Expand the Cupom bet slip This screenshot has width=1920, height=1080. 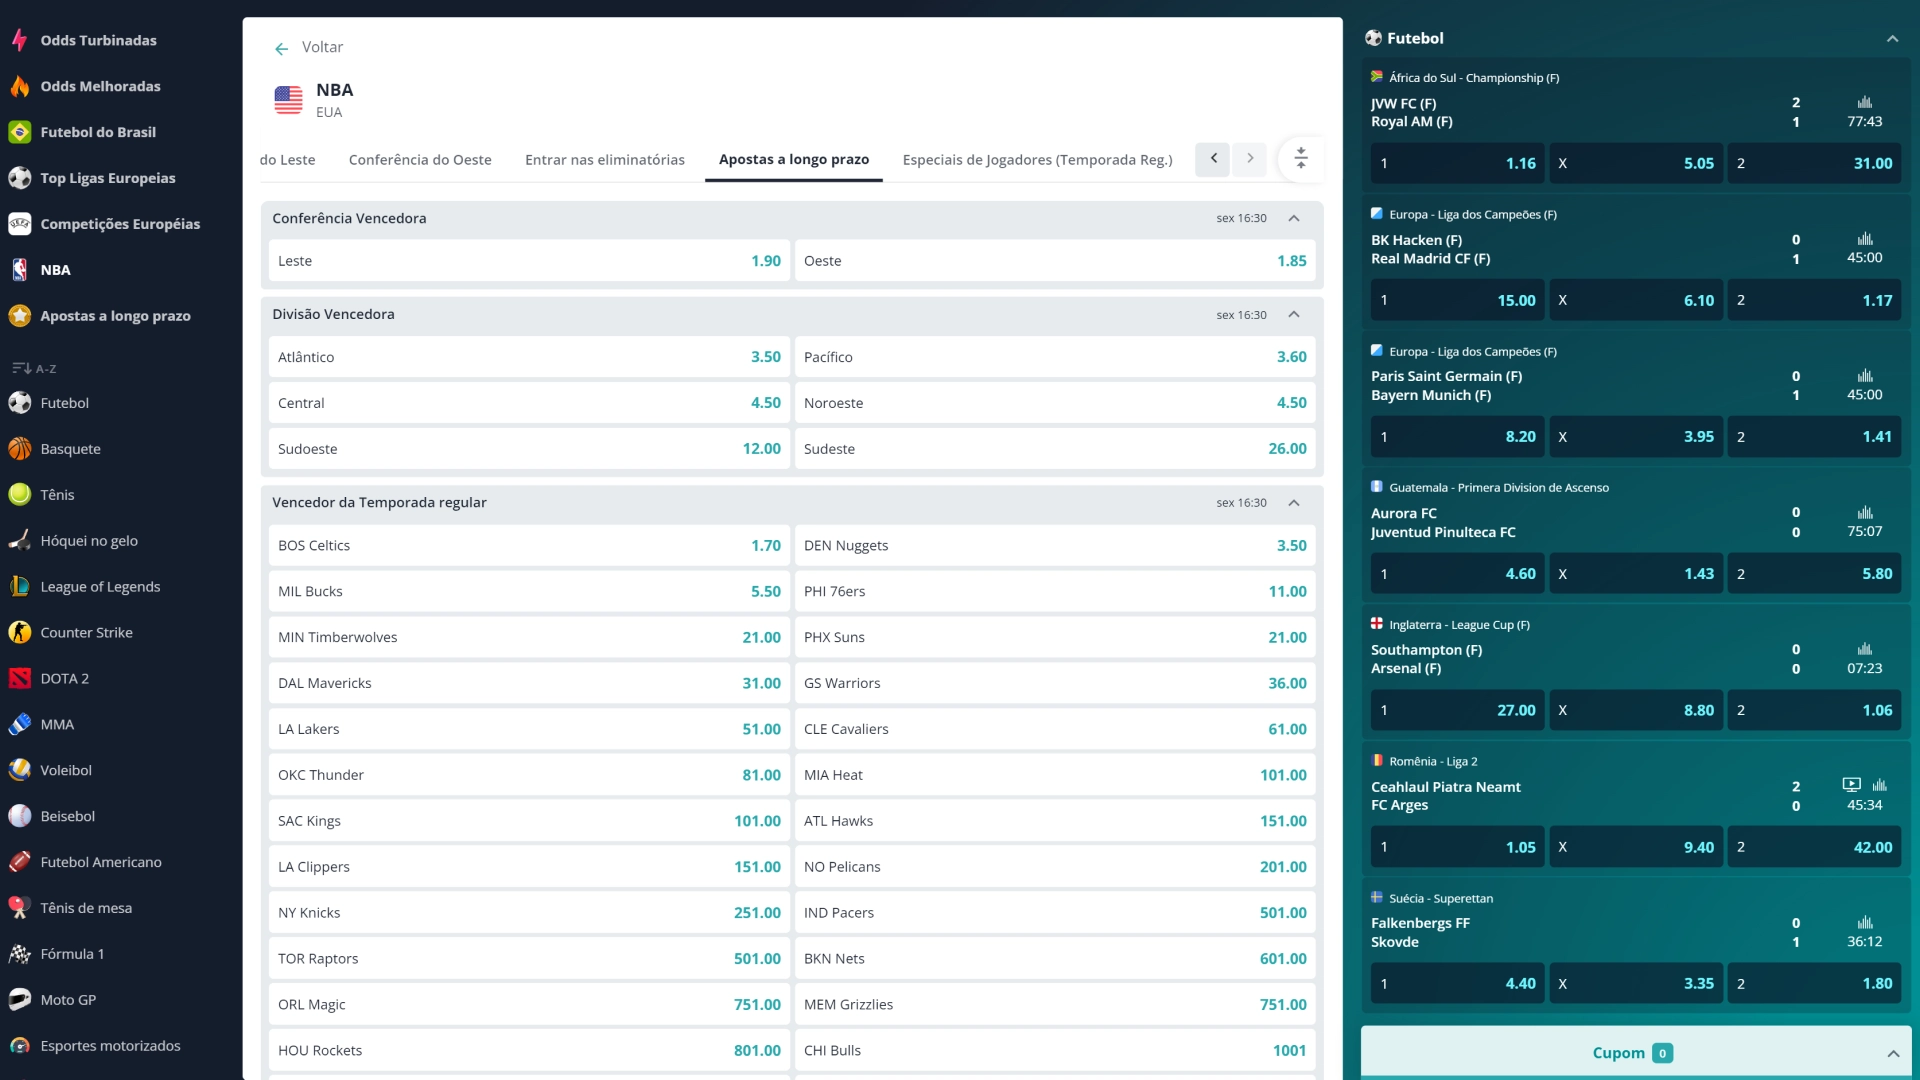click(x=1892, y=1053)
